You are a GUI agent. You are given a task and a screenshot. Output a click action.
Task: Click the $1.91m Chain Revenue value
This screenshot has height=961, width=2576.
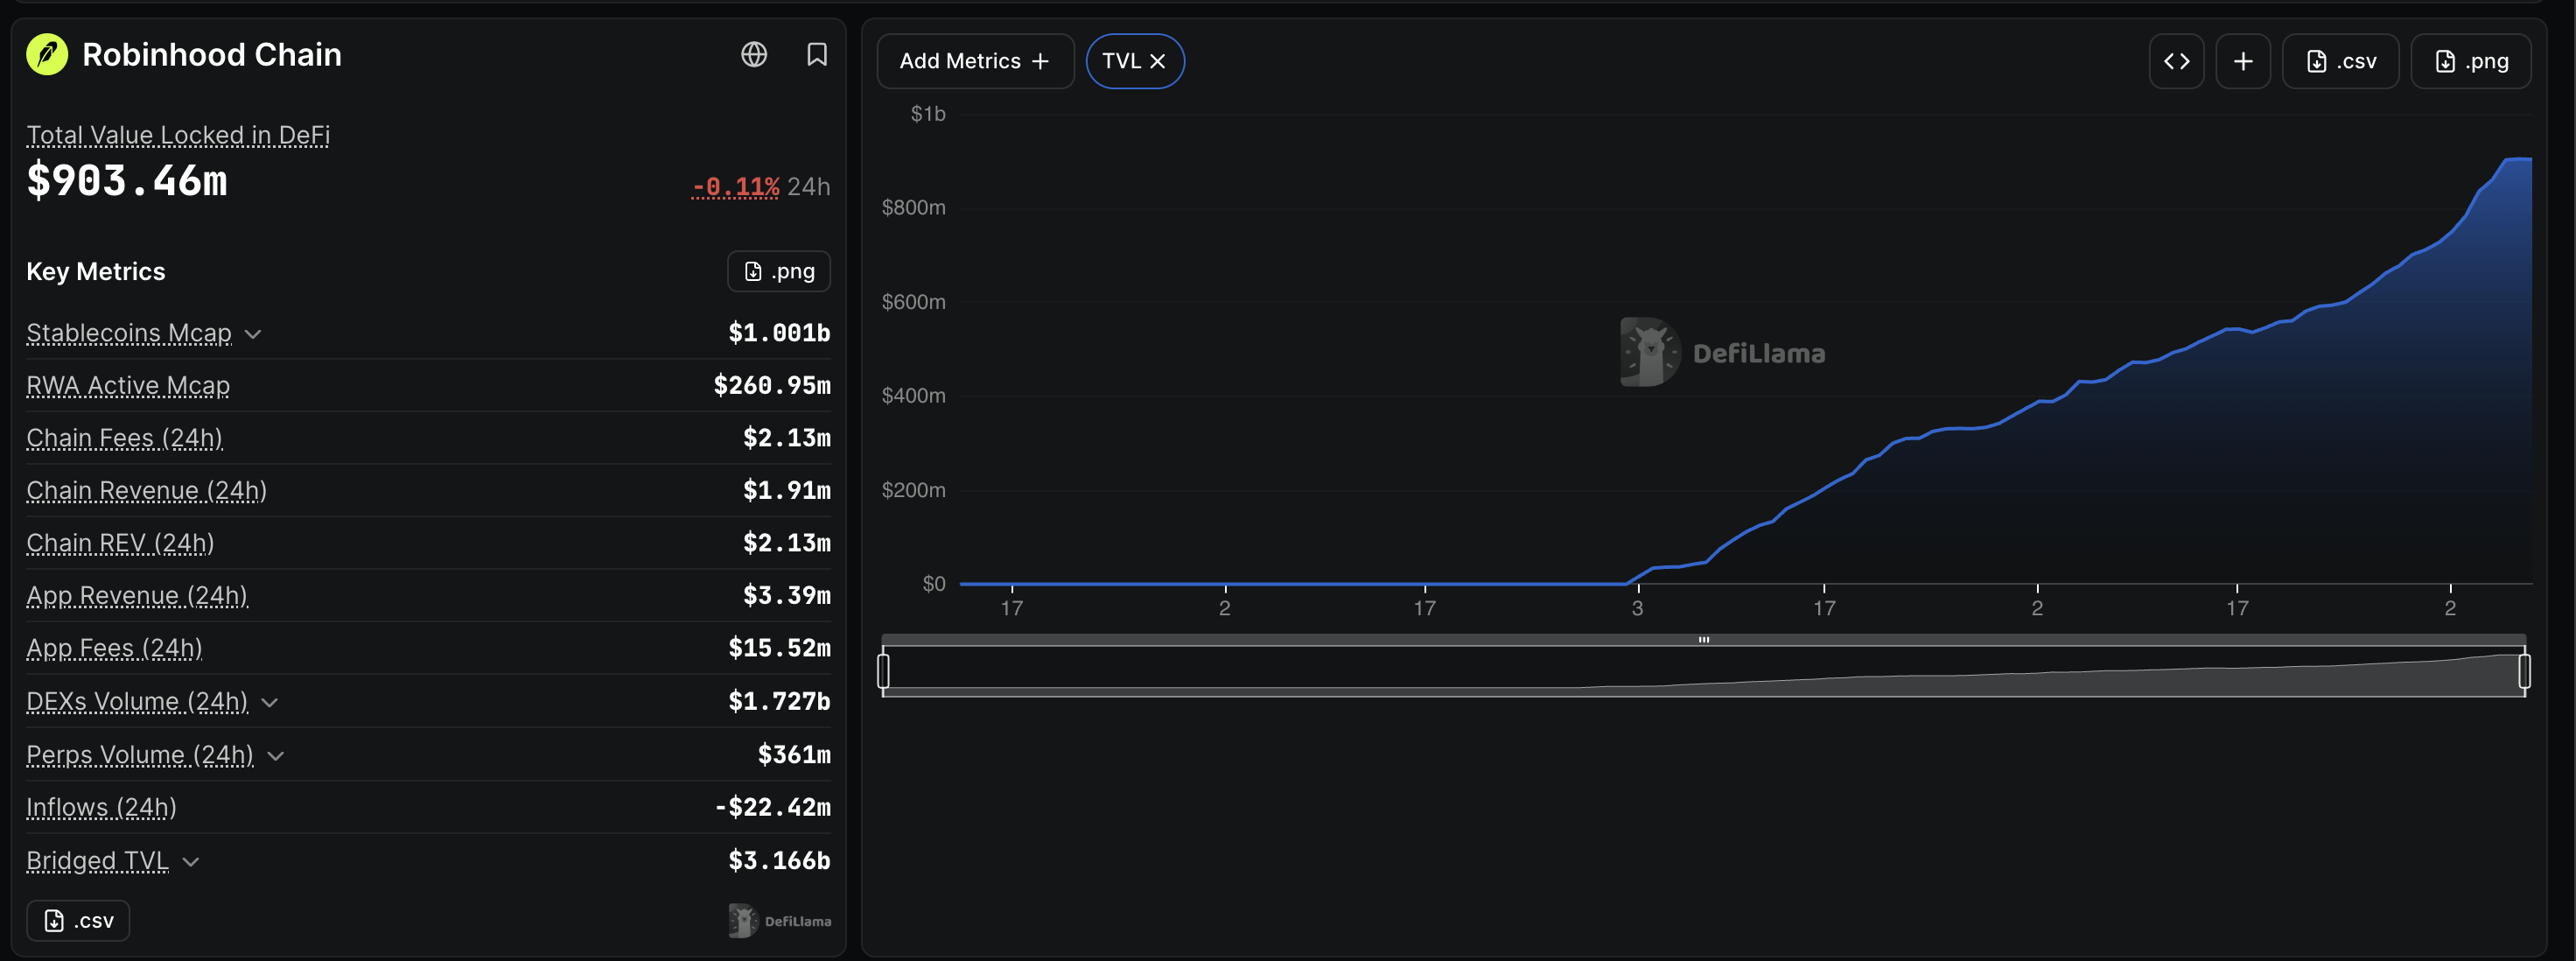(x=786, y=490)
